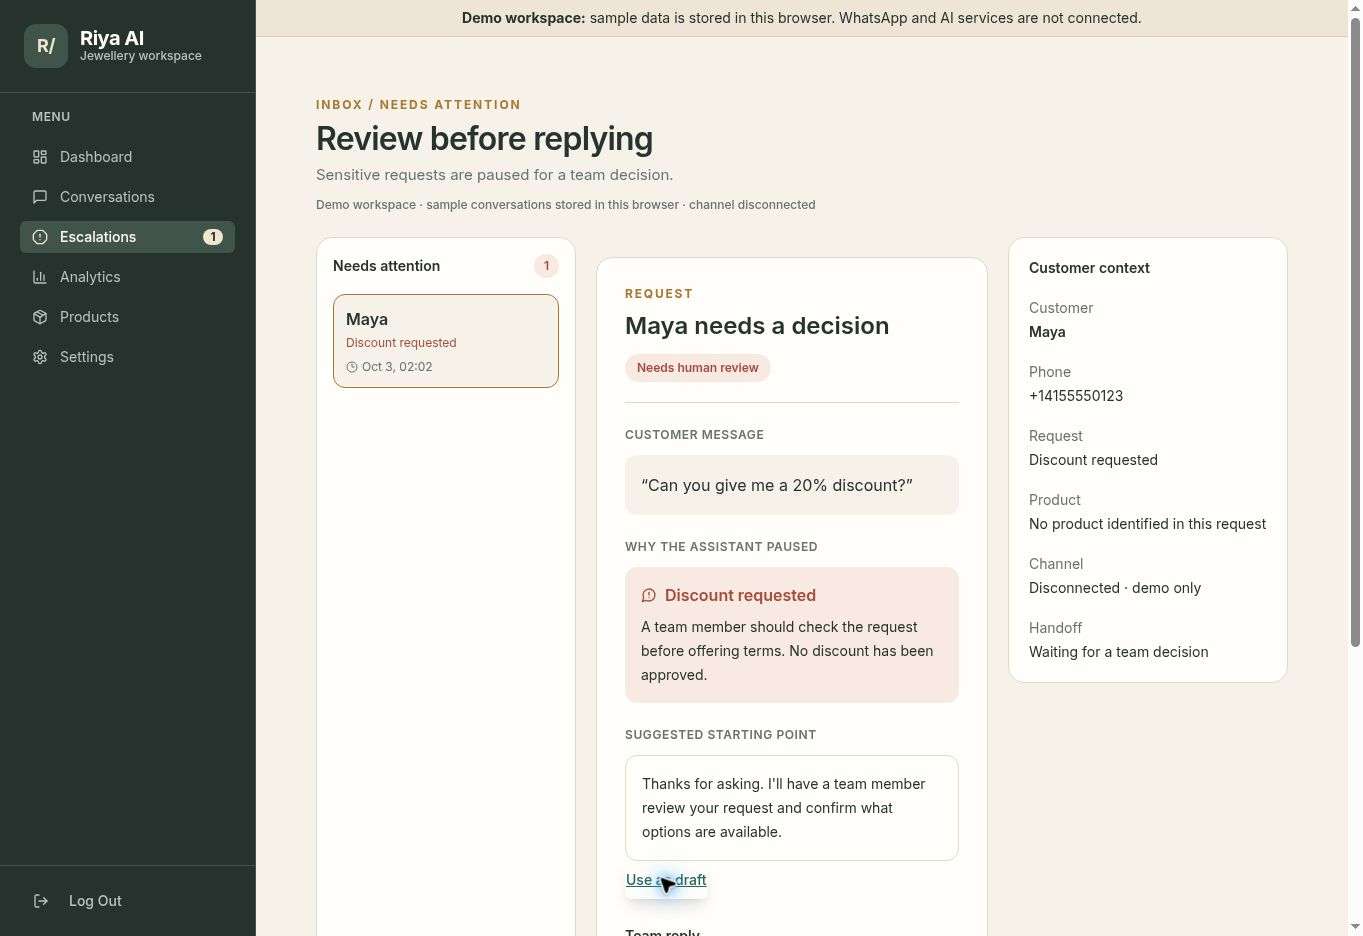1363x936 pixels.
Task: Click the 'Jewellery workspace' subtitle
Action: click(x=141, y=56)
